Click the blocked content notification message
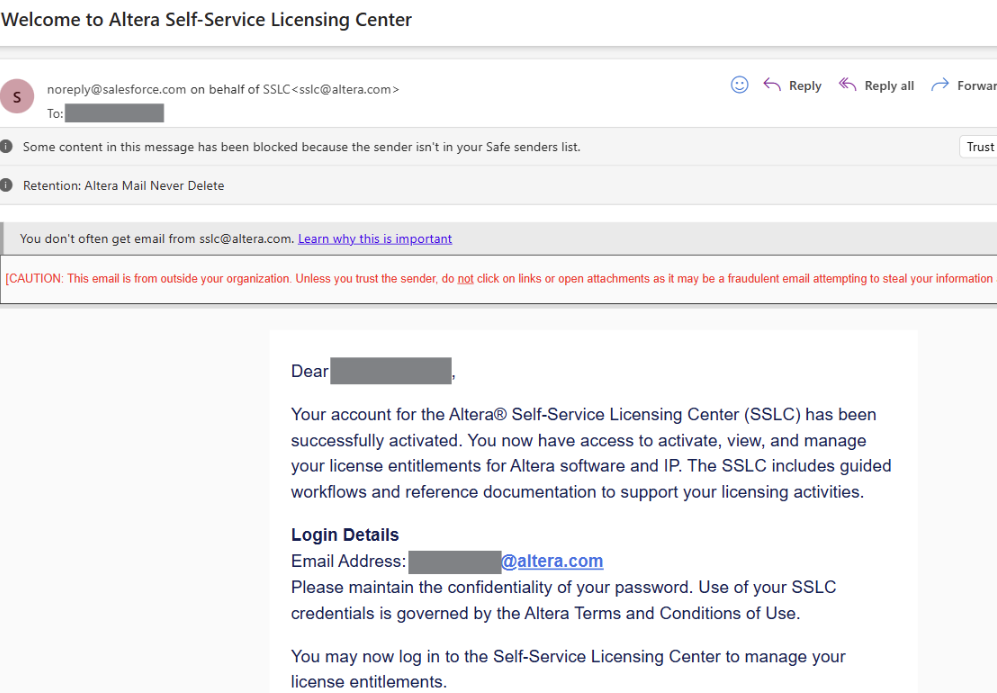997x693 pixels. 301,147
